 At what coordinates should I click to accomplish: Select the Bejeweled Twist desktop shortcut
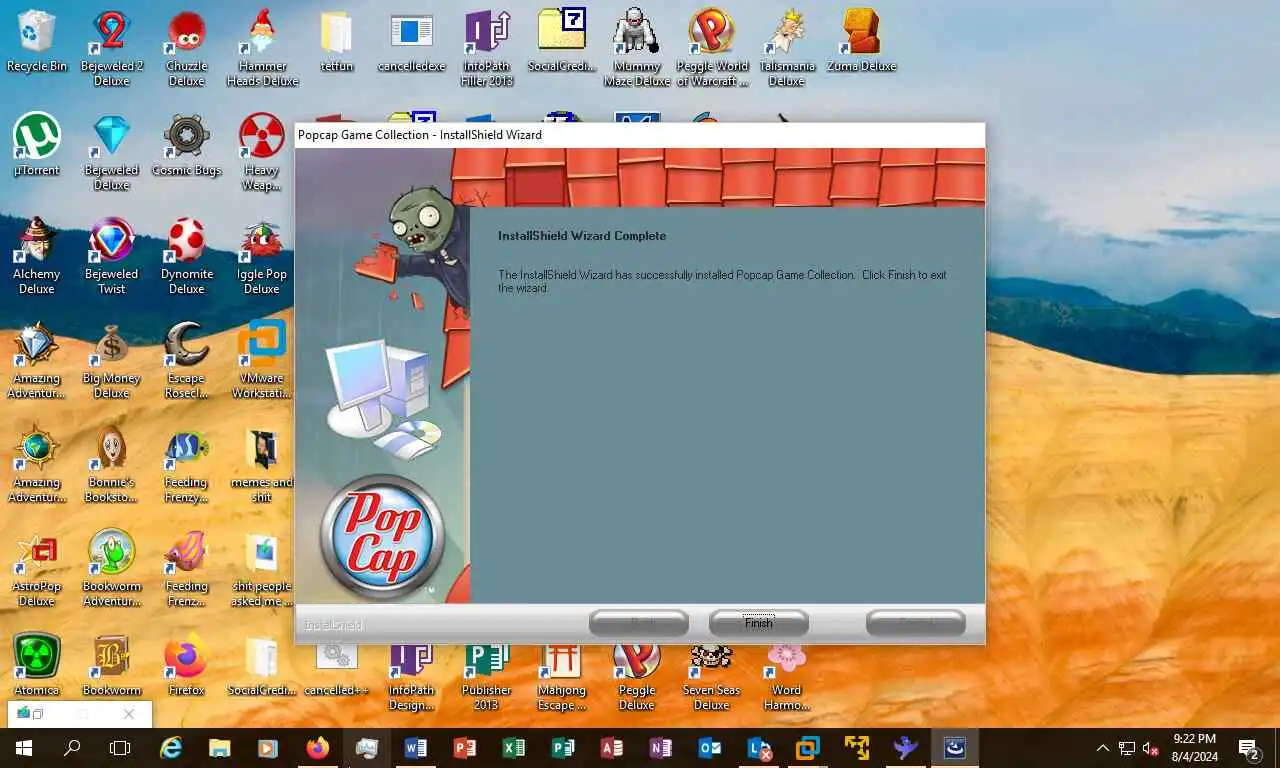(112, 256)
